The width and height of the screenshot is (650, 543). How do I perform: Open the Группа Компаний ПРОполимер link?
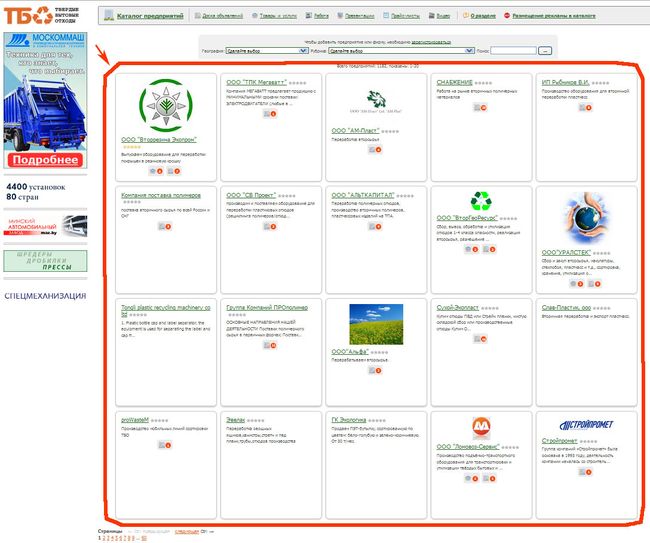pyautogui.click(x=259, y=306)
